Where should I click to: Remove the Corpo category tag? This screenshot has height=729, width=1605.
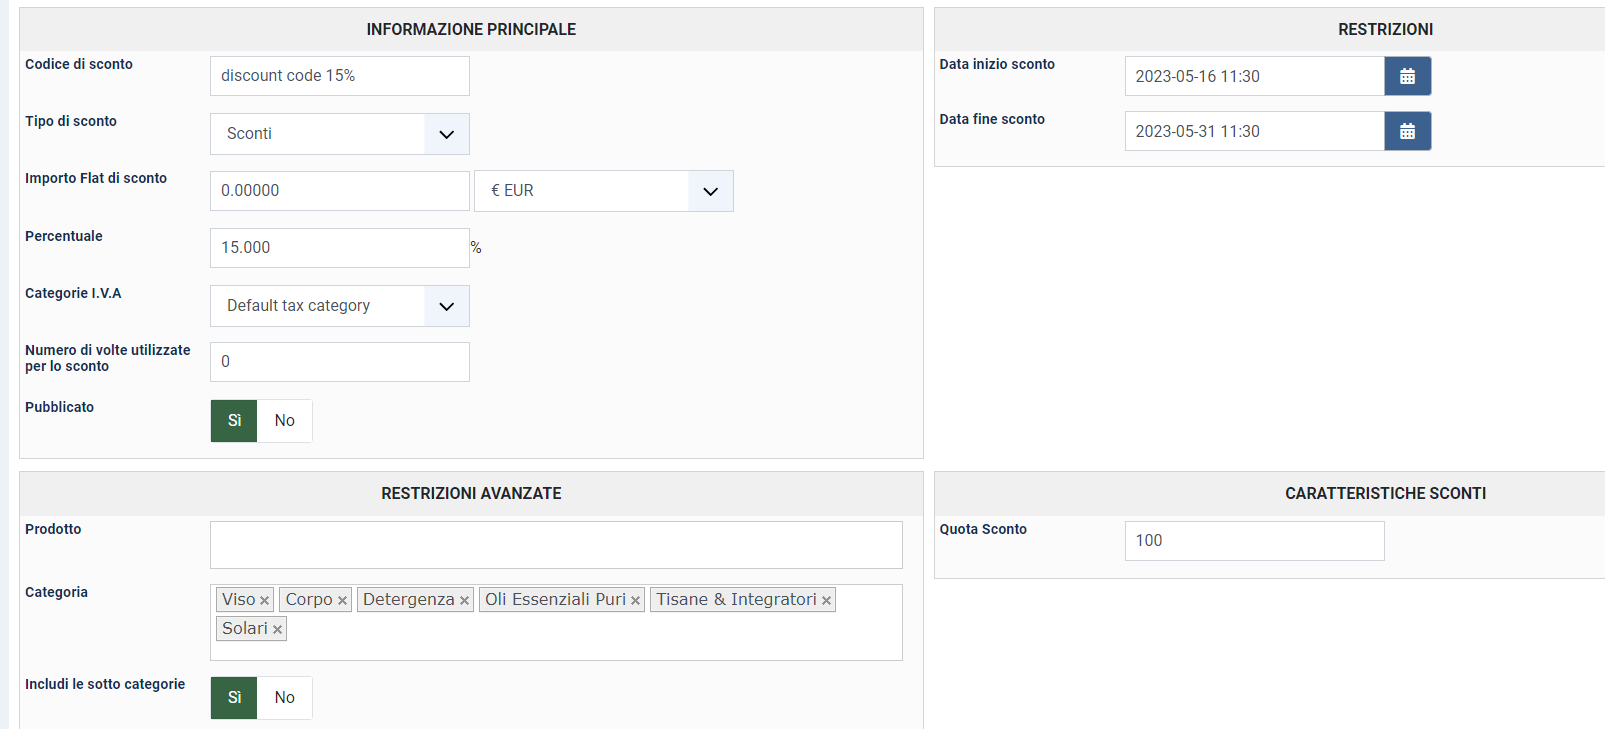point(342,601)
